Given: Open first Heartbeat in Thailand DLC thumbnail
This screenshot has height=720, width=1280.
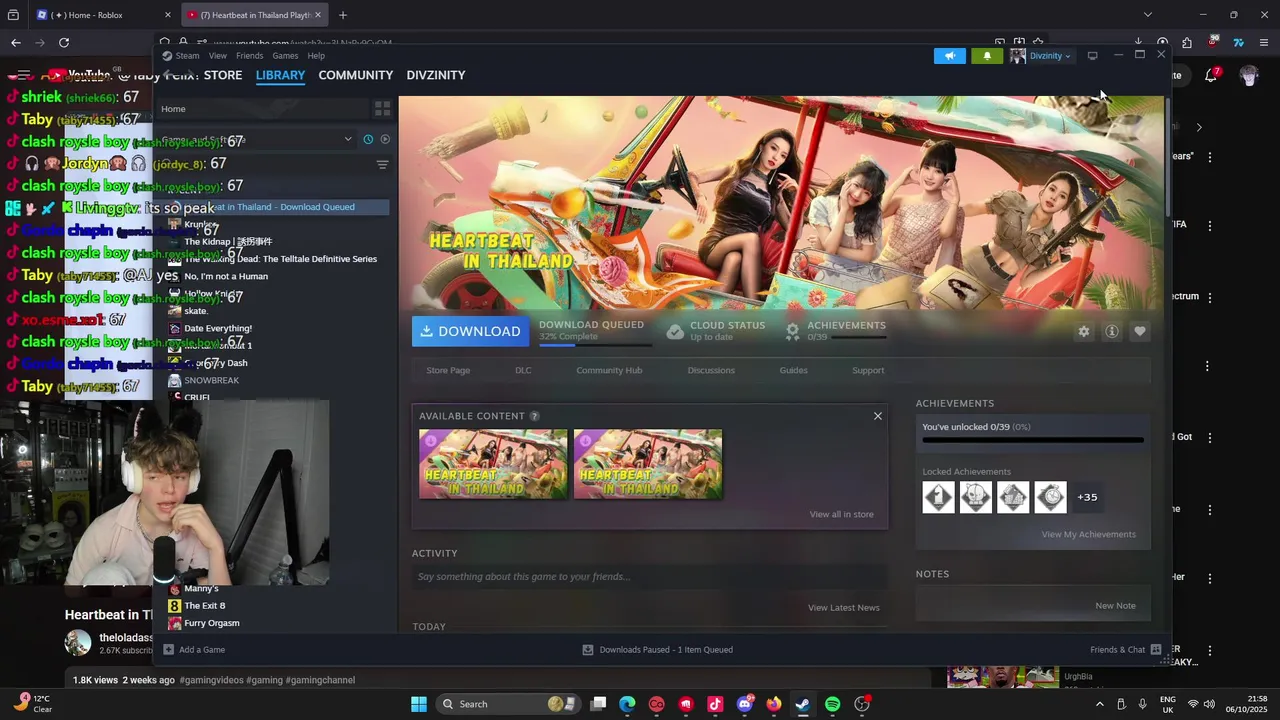Looking at the screenshot, I should [493, 464].
